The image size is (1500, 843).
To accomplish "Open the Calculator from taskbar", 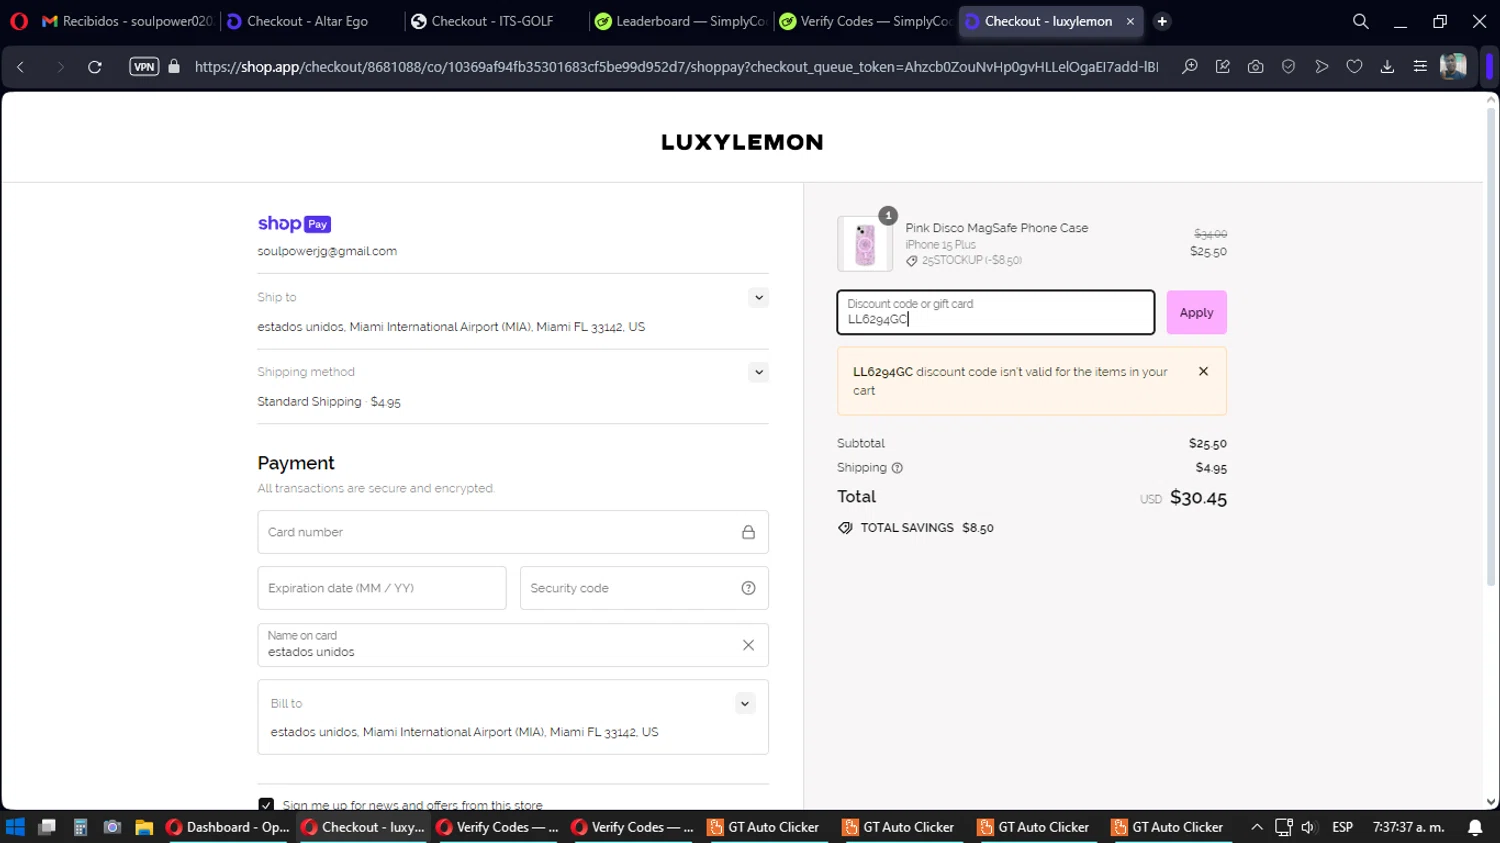I will click(80, 827).
